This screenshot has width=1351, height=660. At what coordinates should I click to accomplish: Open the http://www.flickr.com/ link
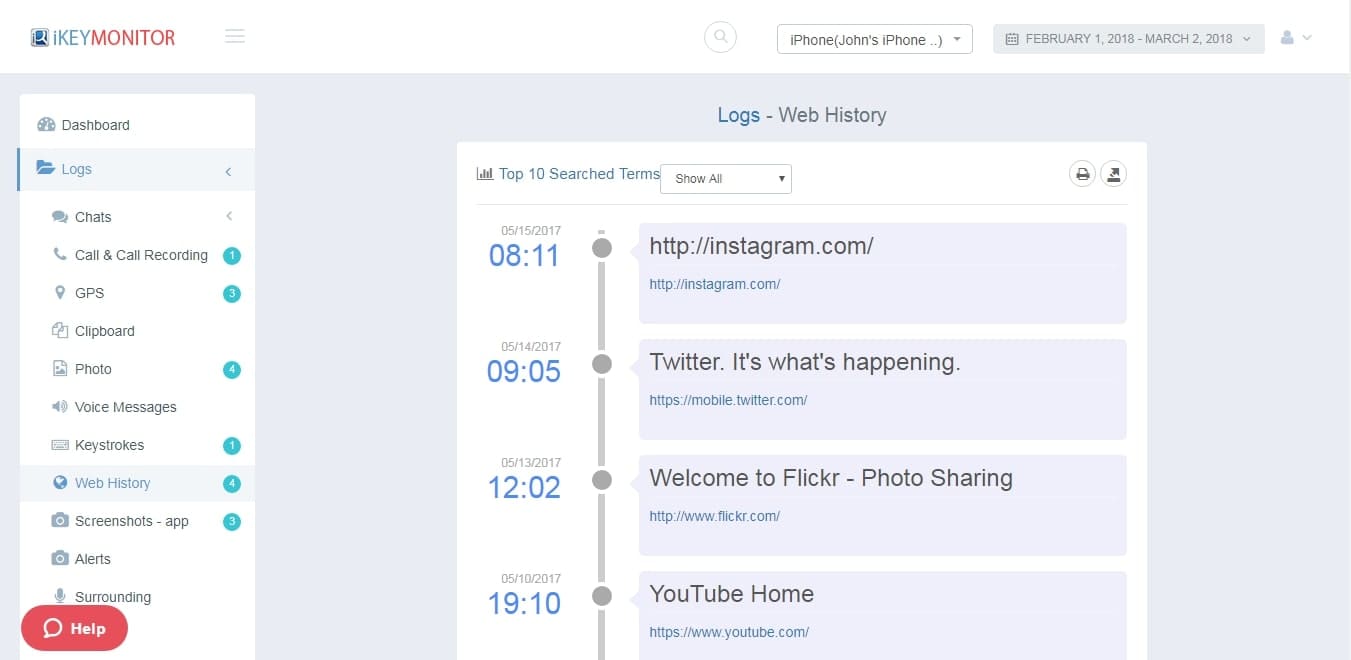[x=714, y=516]
